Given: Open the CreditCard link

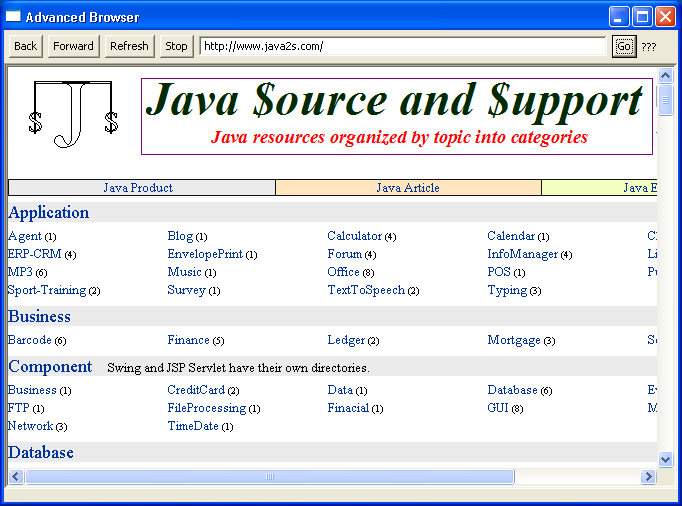Looking at the screenshot, I should pyautogui.click(x=196, y=390).
